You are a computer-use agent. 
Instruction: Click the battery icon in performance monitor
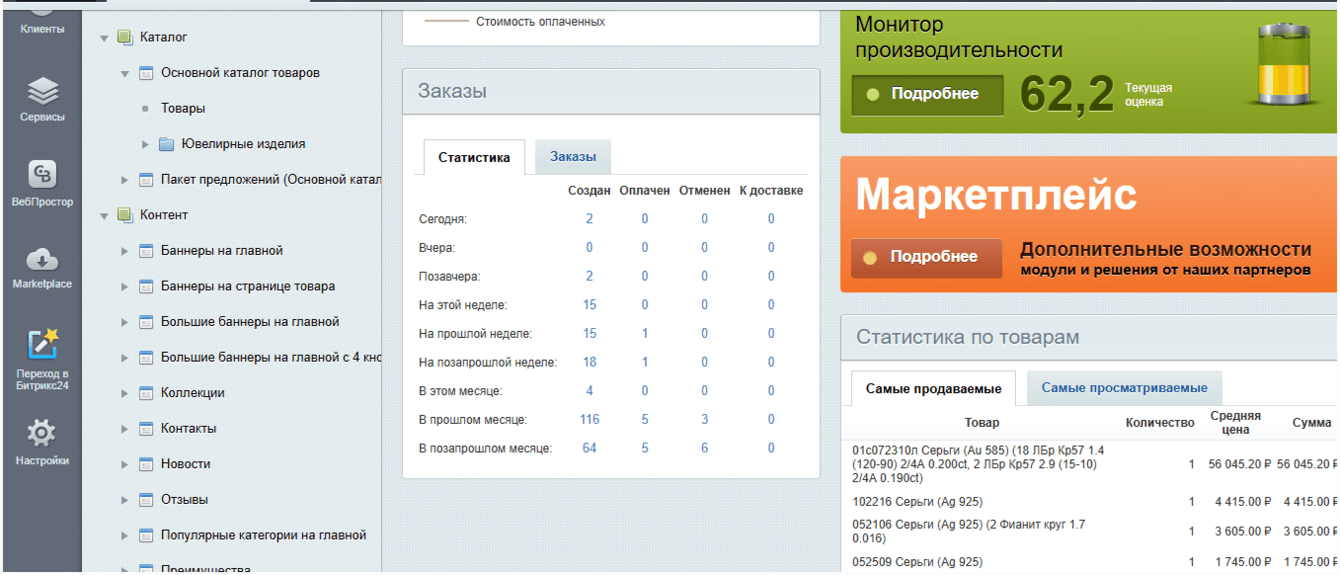(x=1286, y=64)
